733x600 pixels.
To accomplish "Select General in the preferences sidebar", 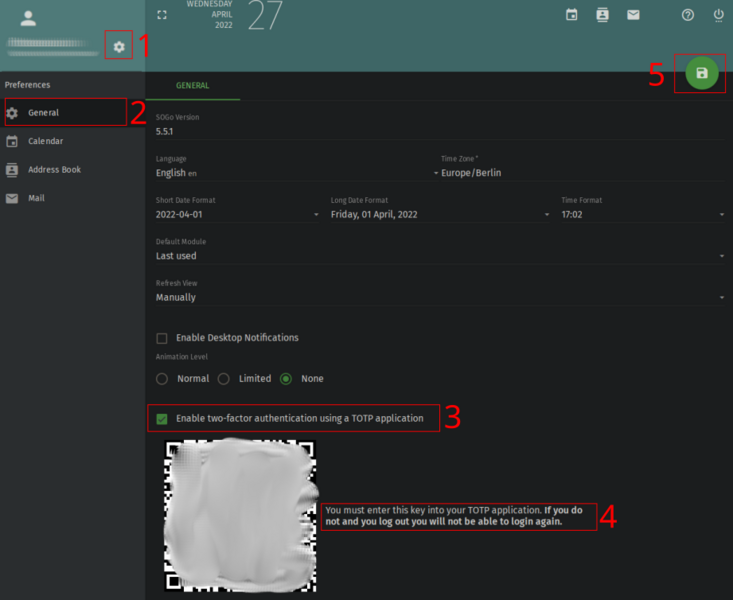I will point(72,112).
